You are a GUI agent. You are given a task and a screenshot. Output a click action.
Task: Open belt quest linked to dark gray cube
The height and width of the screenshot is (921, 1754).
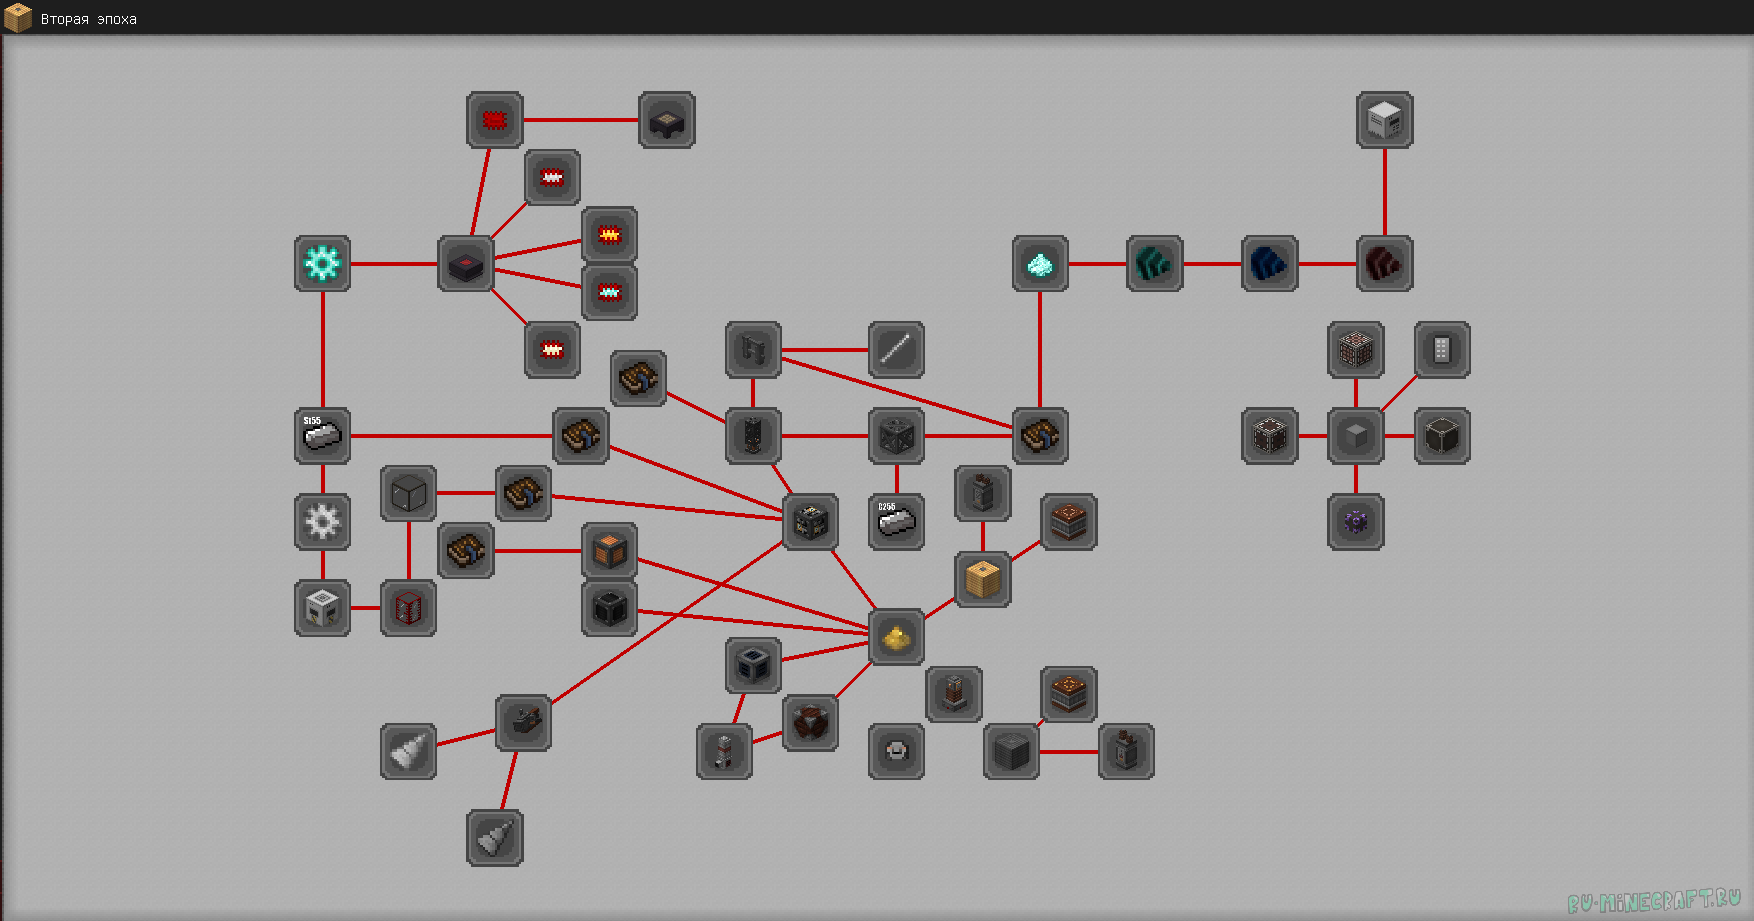(523, 493)
